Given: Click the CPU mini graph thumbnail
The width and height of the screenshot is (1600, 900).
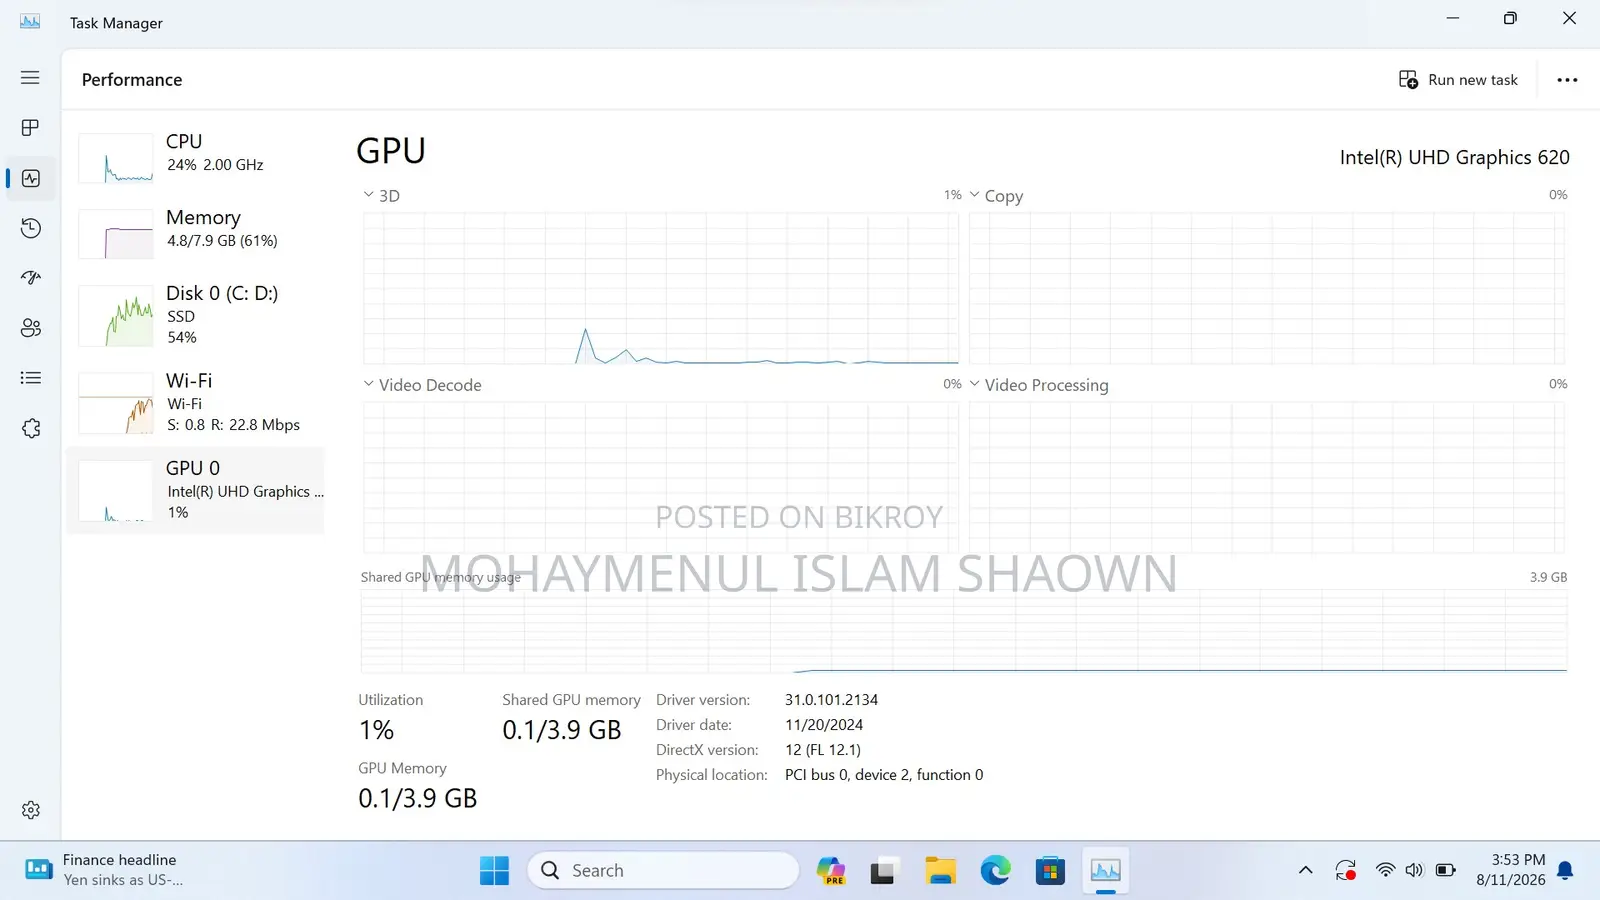Looking at the screenshot, I should (116, 158).
